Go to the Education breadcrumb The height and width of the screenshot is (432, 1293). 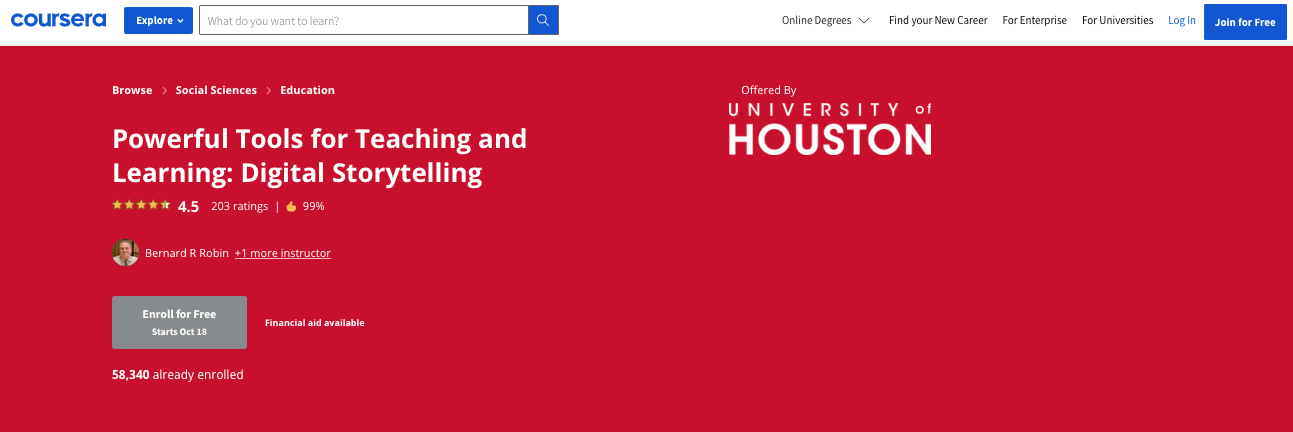[x=307, y=90]
